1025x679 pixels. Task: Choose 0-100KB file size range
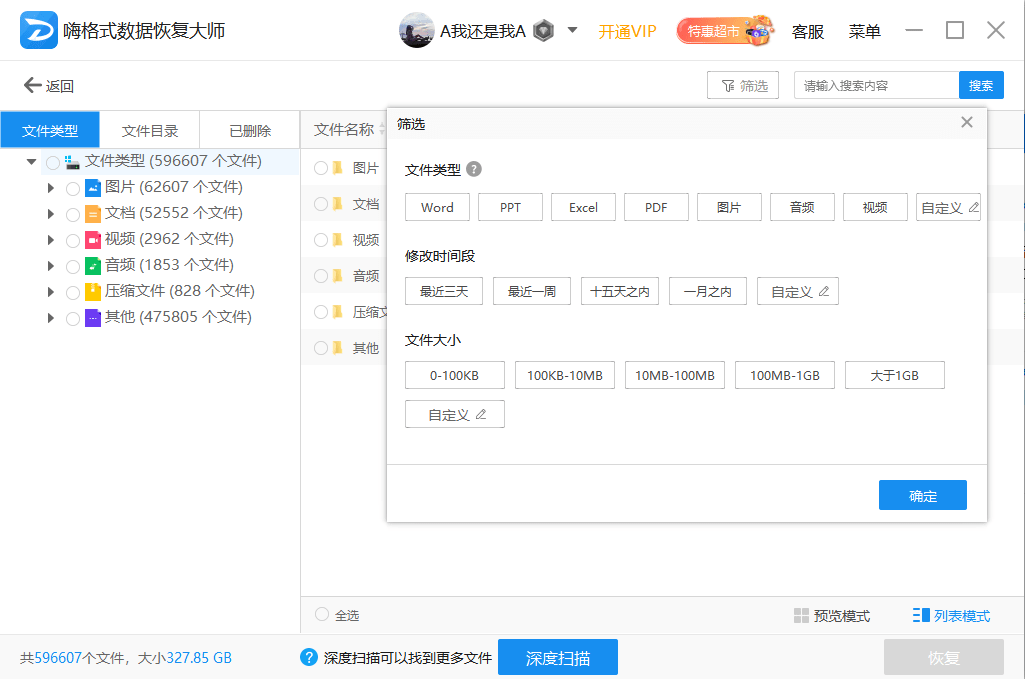(x=455, y=375)
